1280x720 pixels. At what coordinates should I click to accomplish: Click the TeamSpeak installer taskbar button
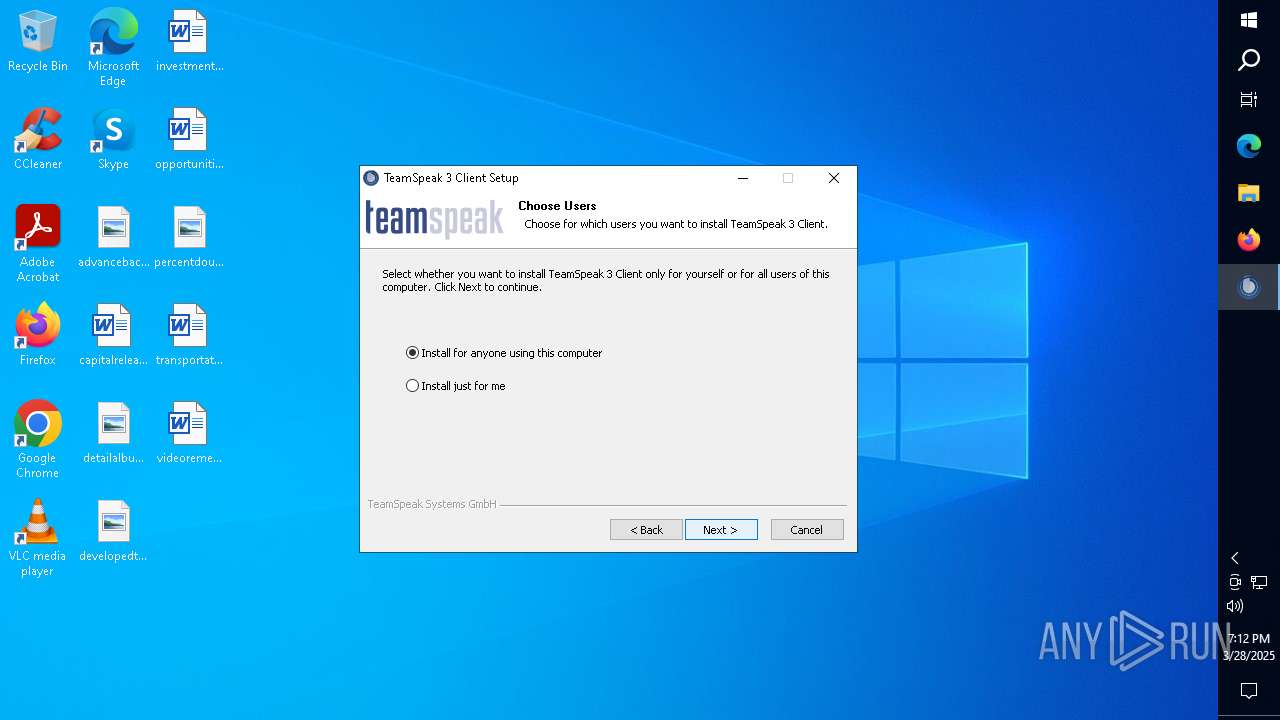click(x=1249, y=287)
